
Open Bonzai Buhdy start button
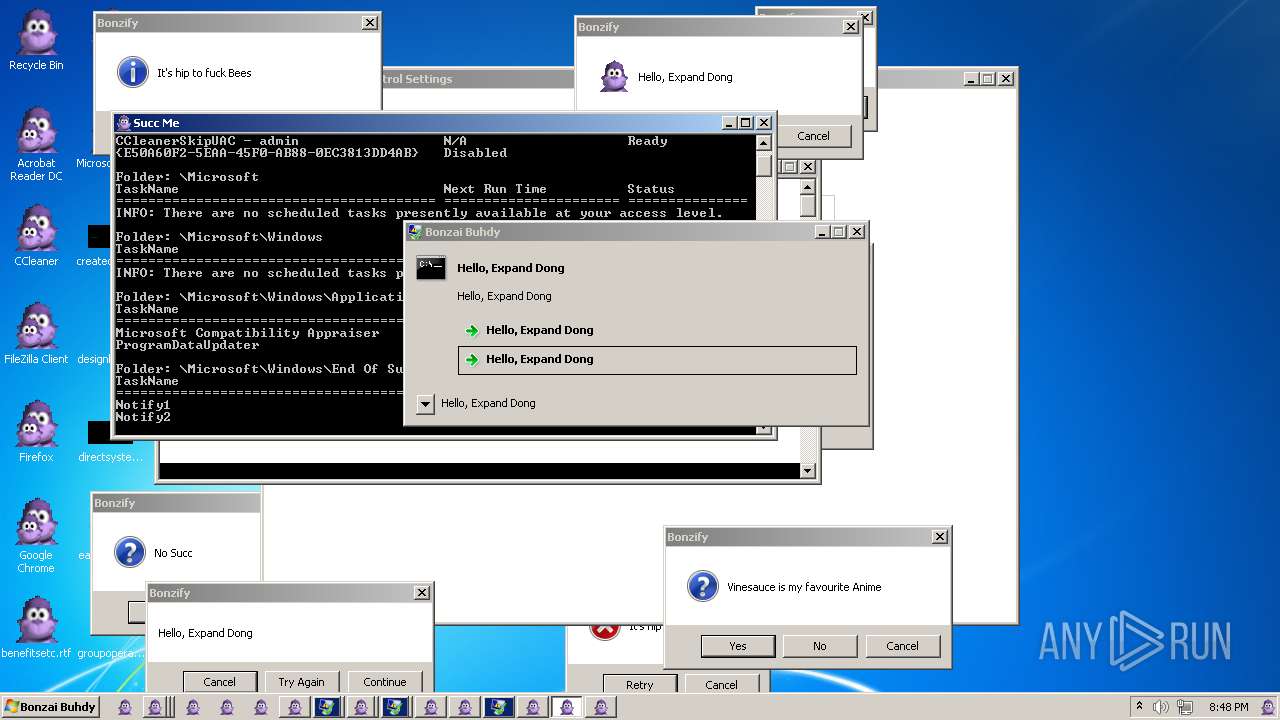50,707
